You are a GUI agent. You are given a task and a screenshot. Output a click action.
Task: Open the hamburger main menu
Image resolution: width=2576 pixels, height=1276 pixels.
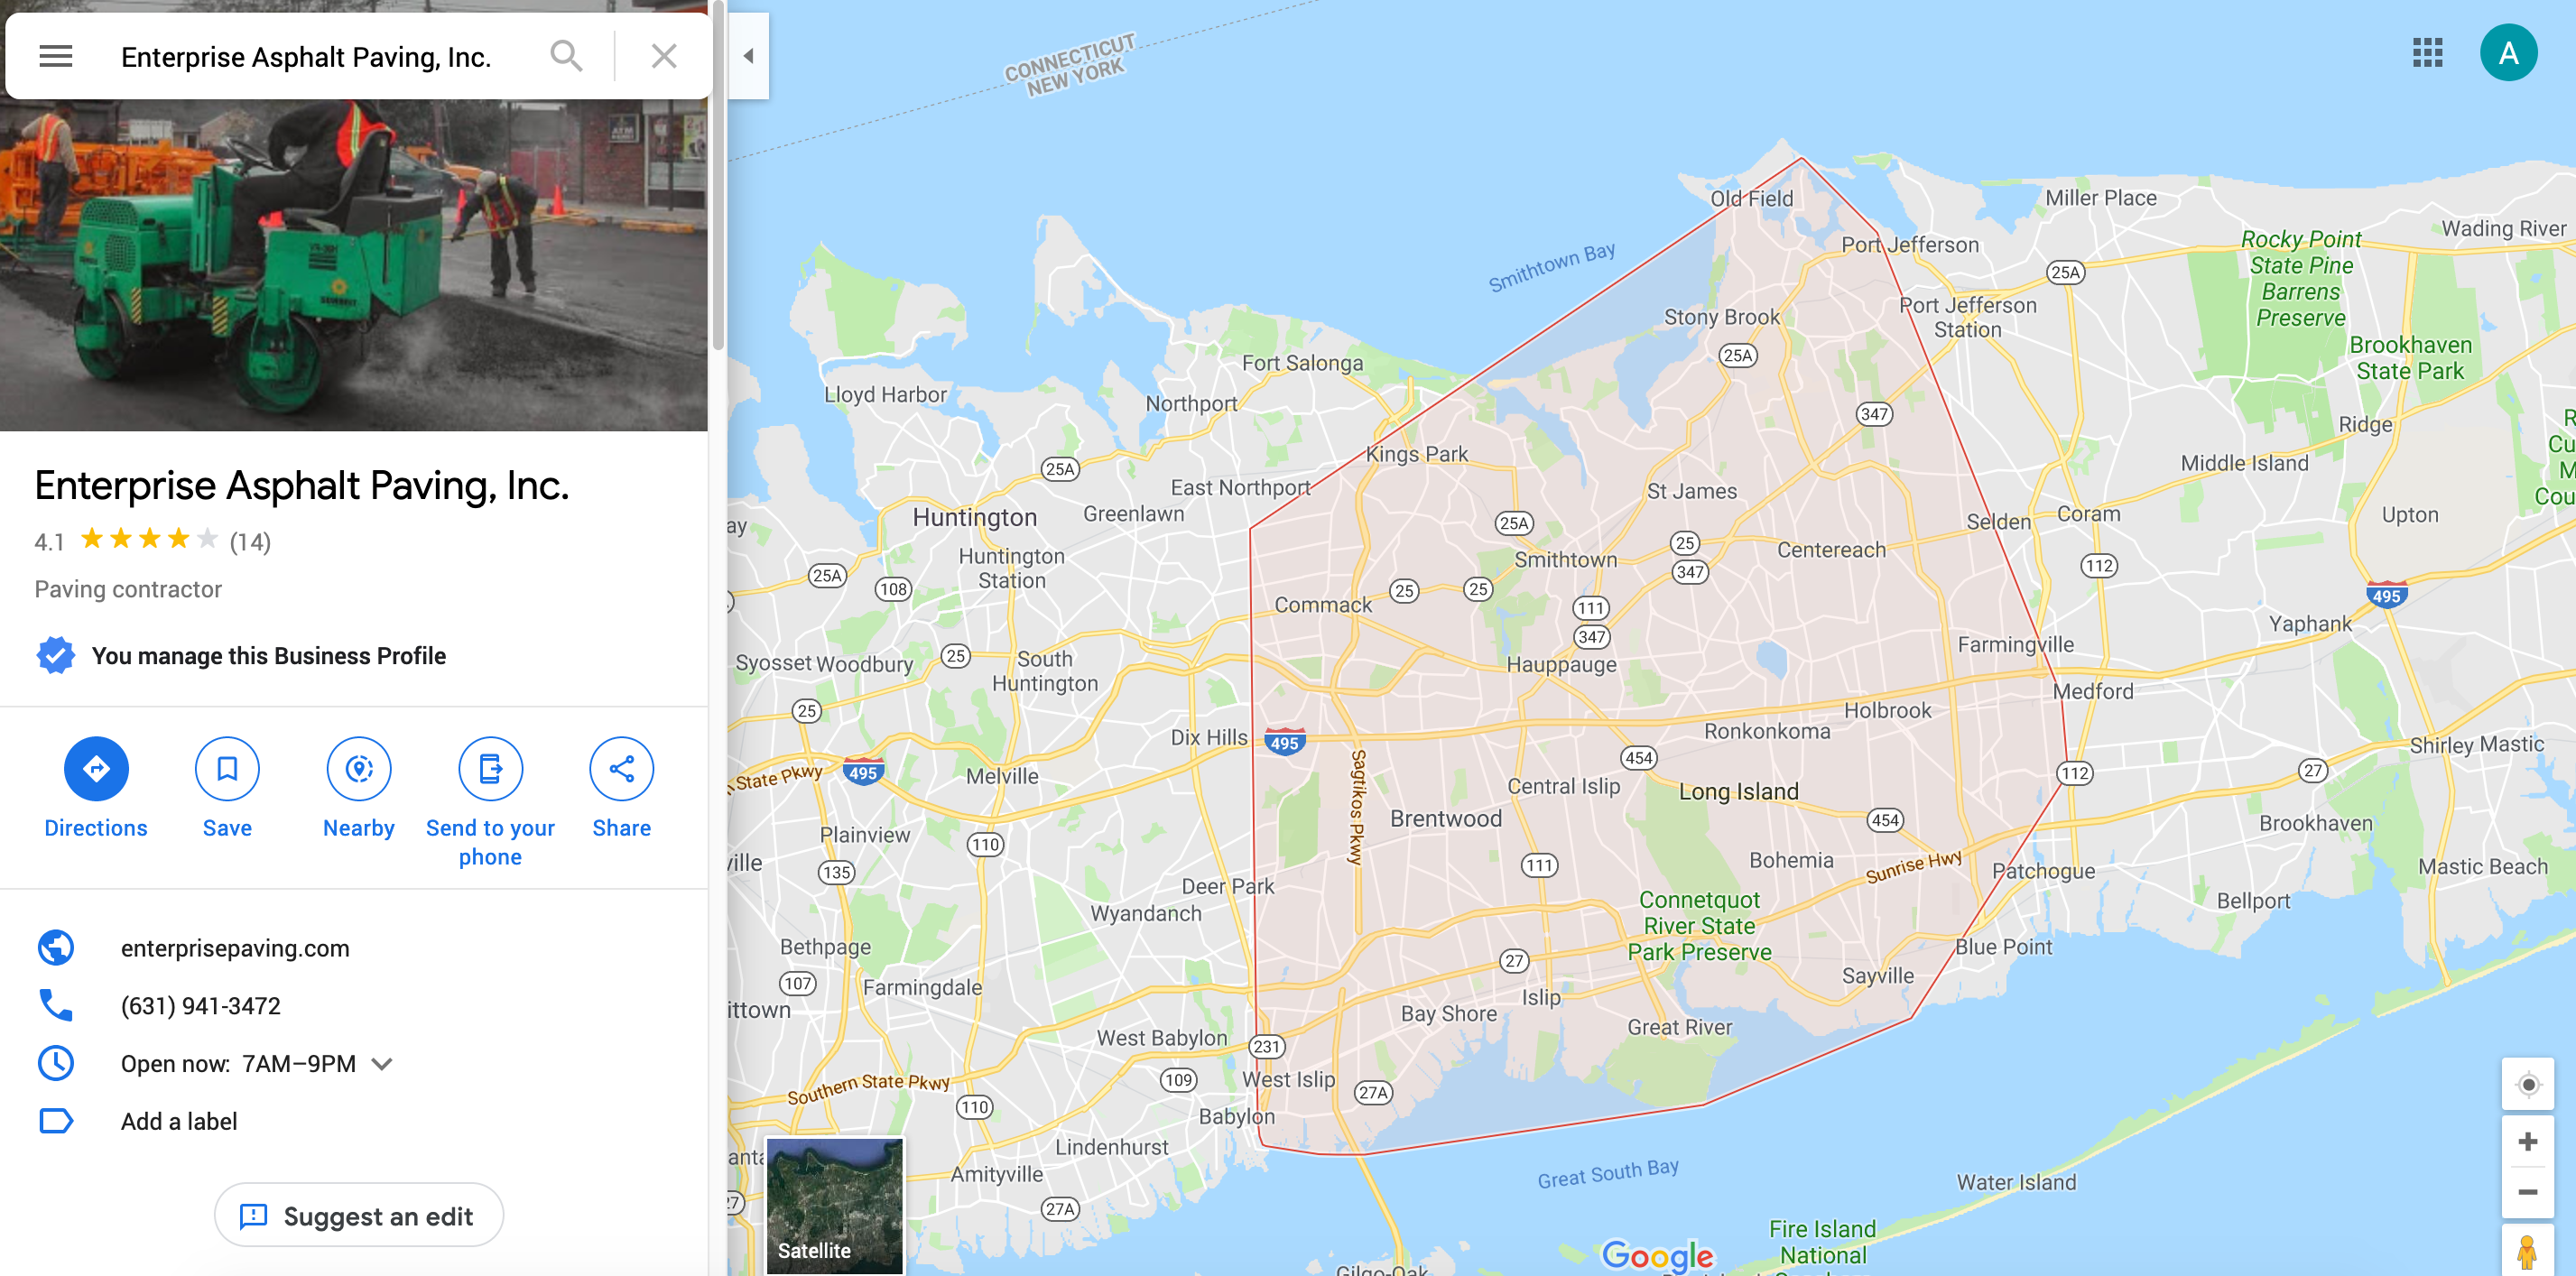56,56
